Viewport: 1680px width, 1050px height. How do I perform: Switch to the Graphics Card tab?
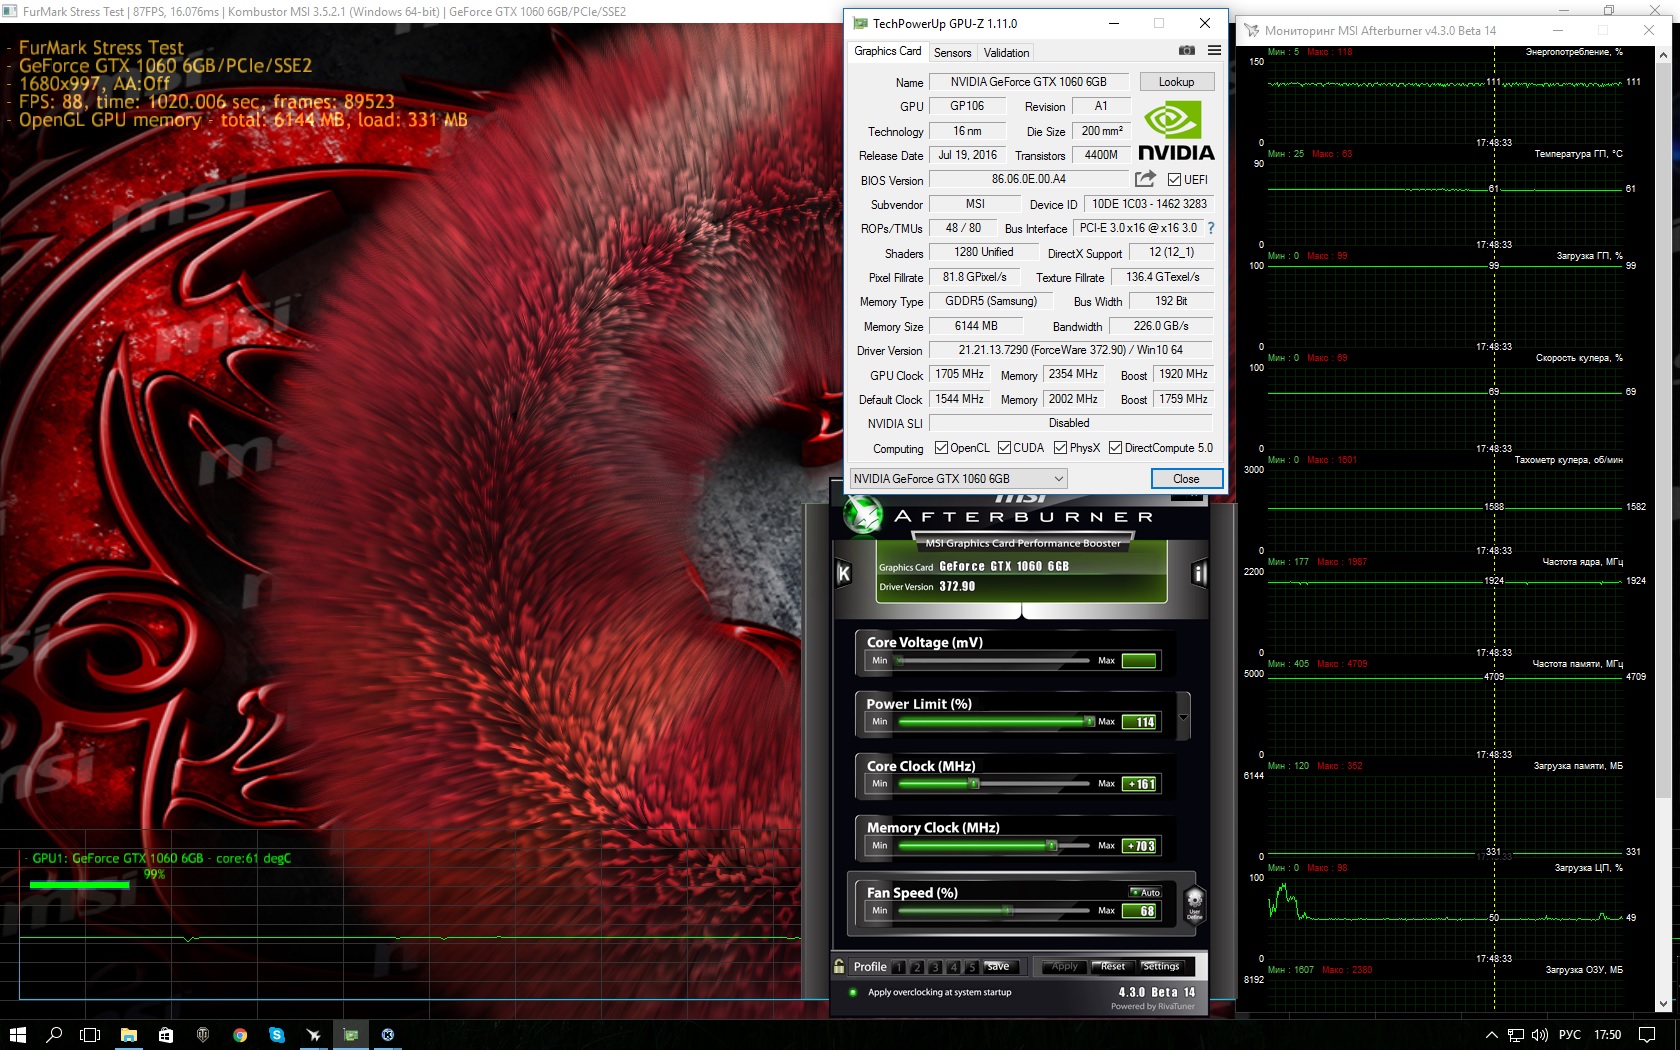(887, 51)
